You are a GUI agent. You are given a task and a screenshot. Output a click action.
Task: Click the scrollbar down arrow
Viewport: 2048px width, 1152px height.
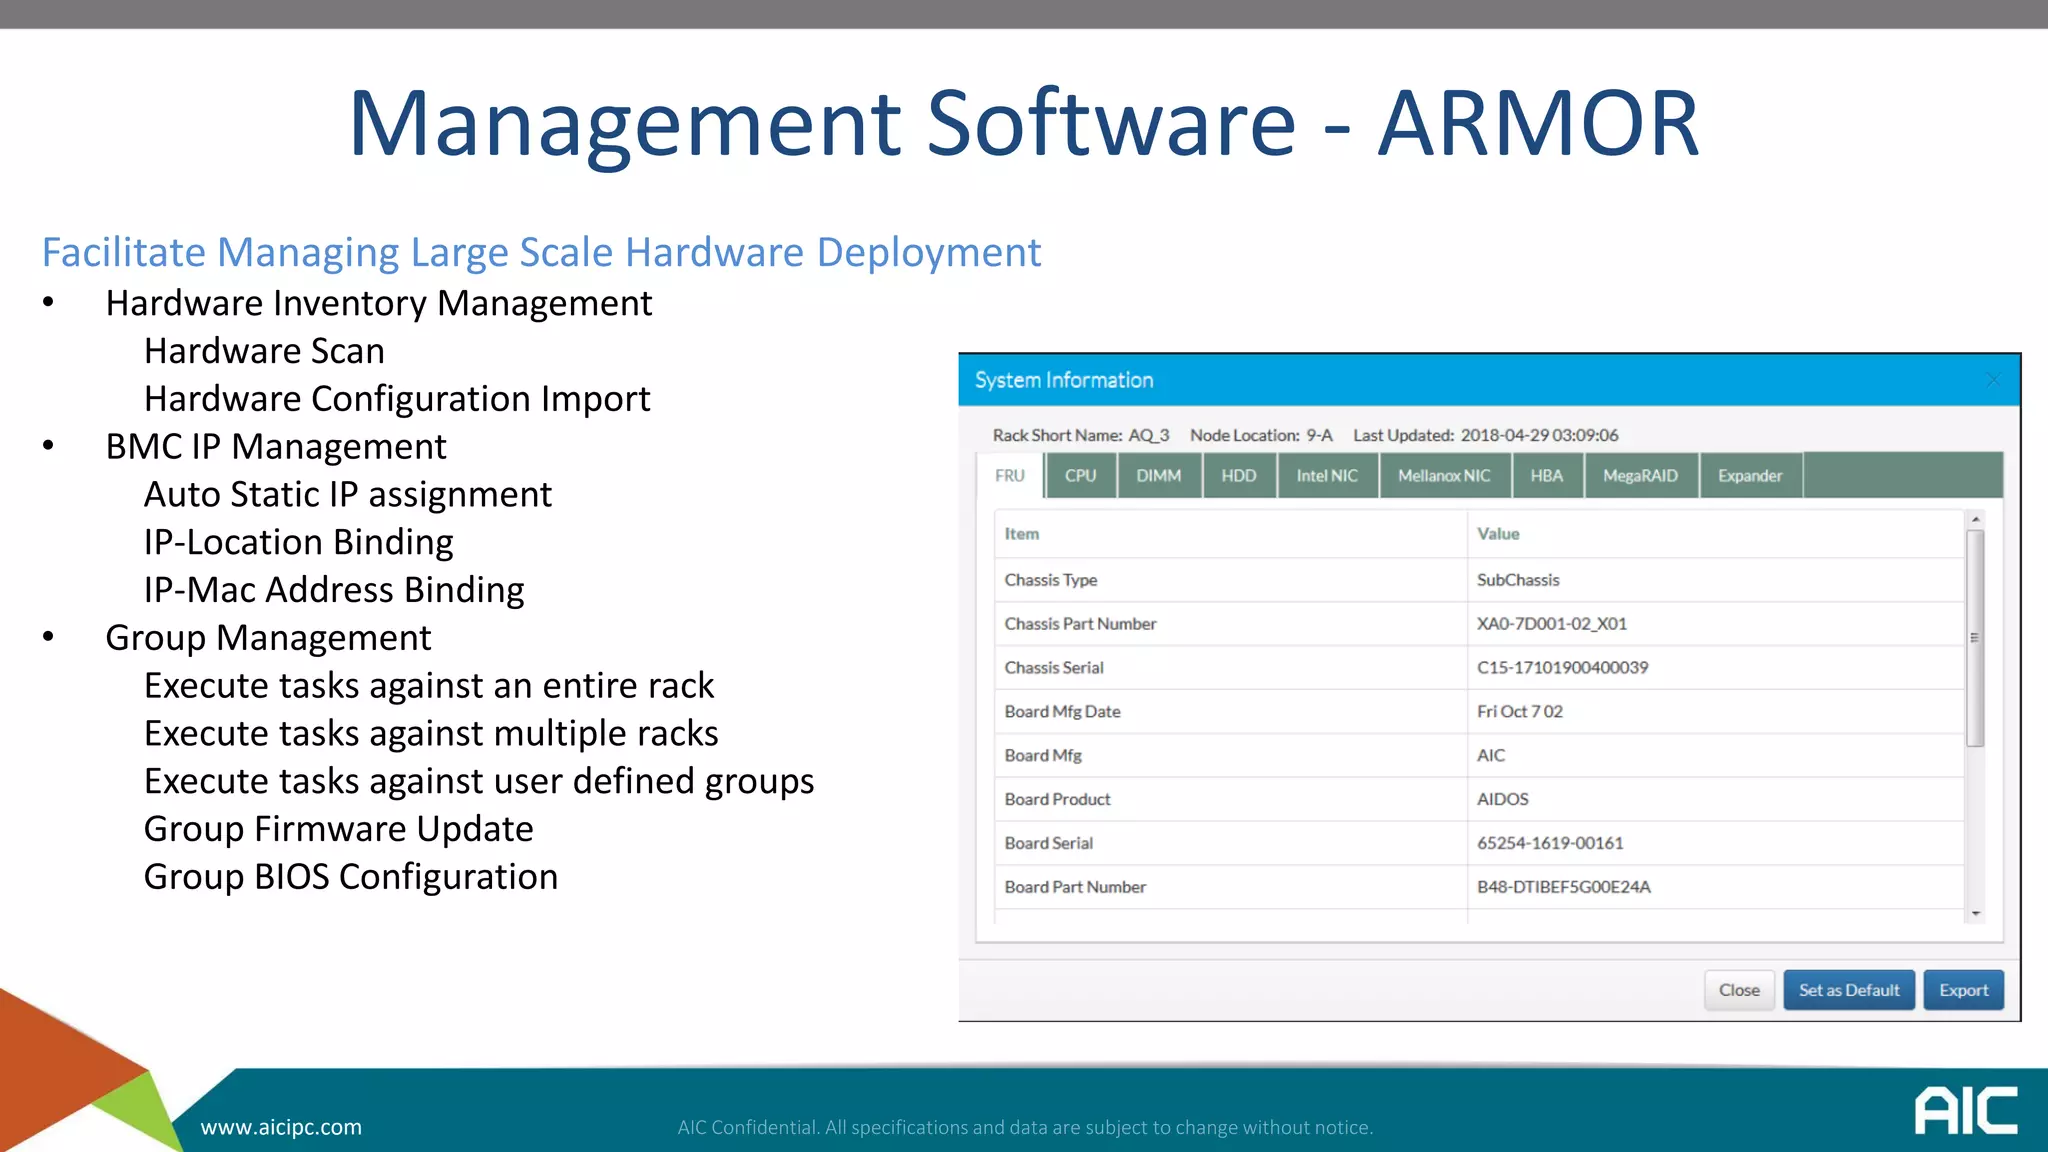coord(1975,913)
